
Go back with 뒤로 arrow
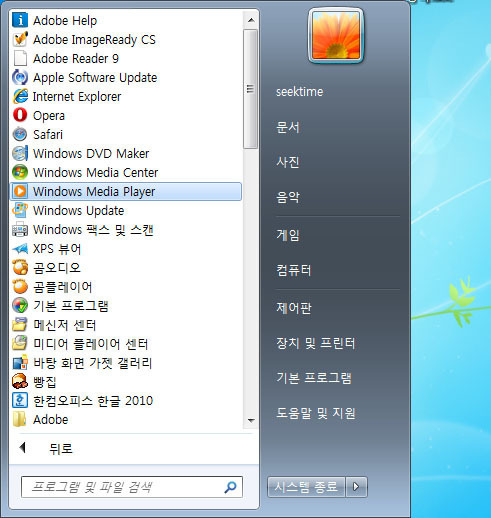tap(23, 448)
